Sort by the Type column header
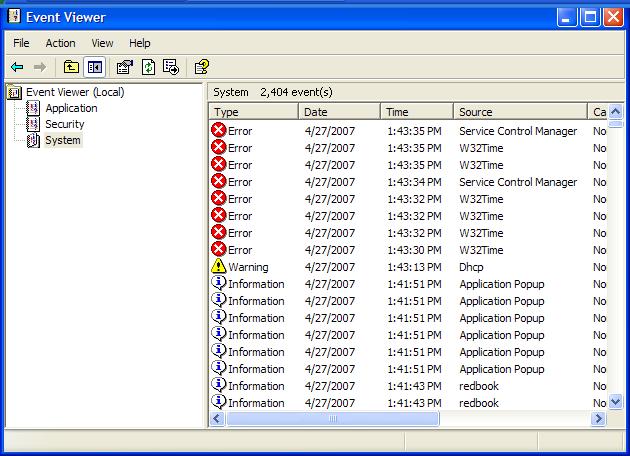630x456 pixels. point(254,112)
